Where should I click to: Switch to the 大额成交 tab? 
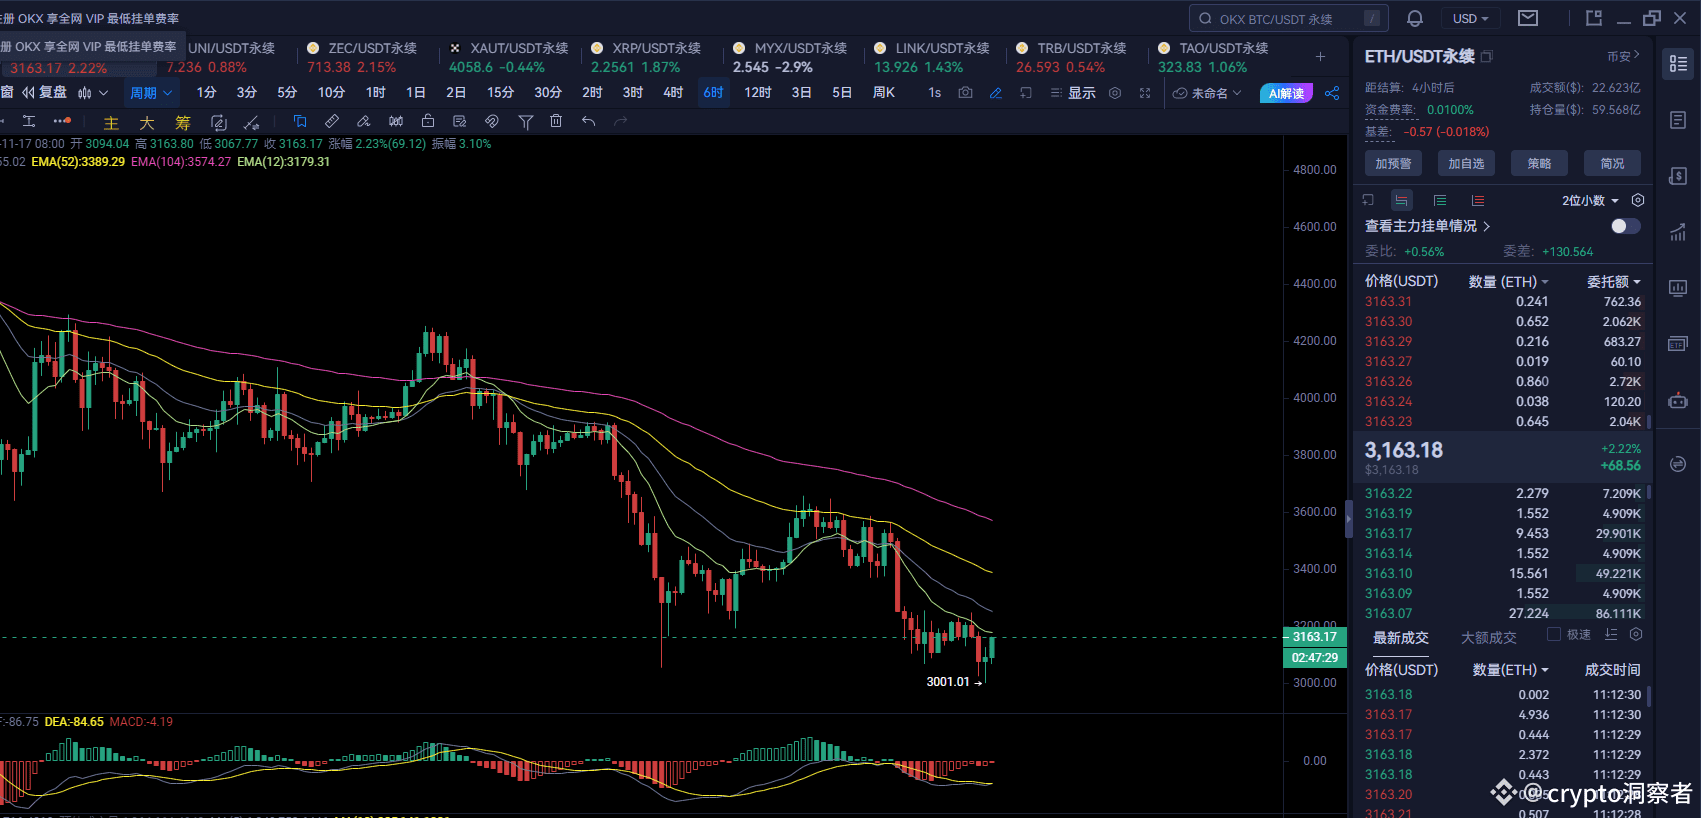1488,638
